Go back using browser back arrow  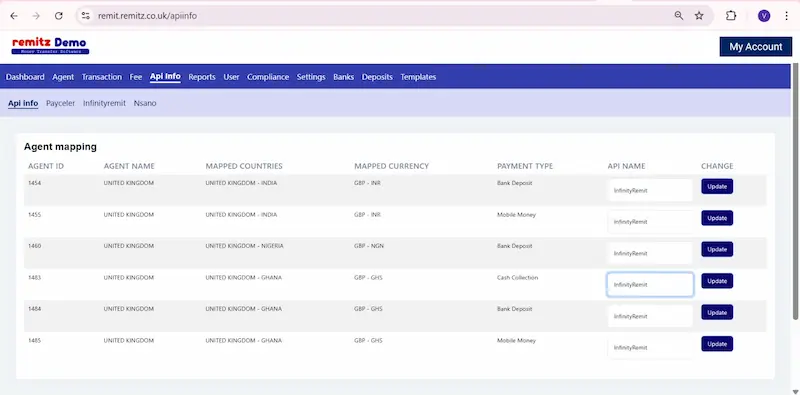[14, 16]
